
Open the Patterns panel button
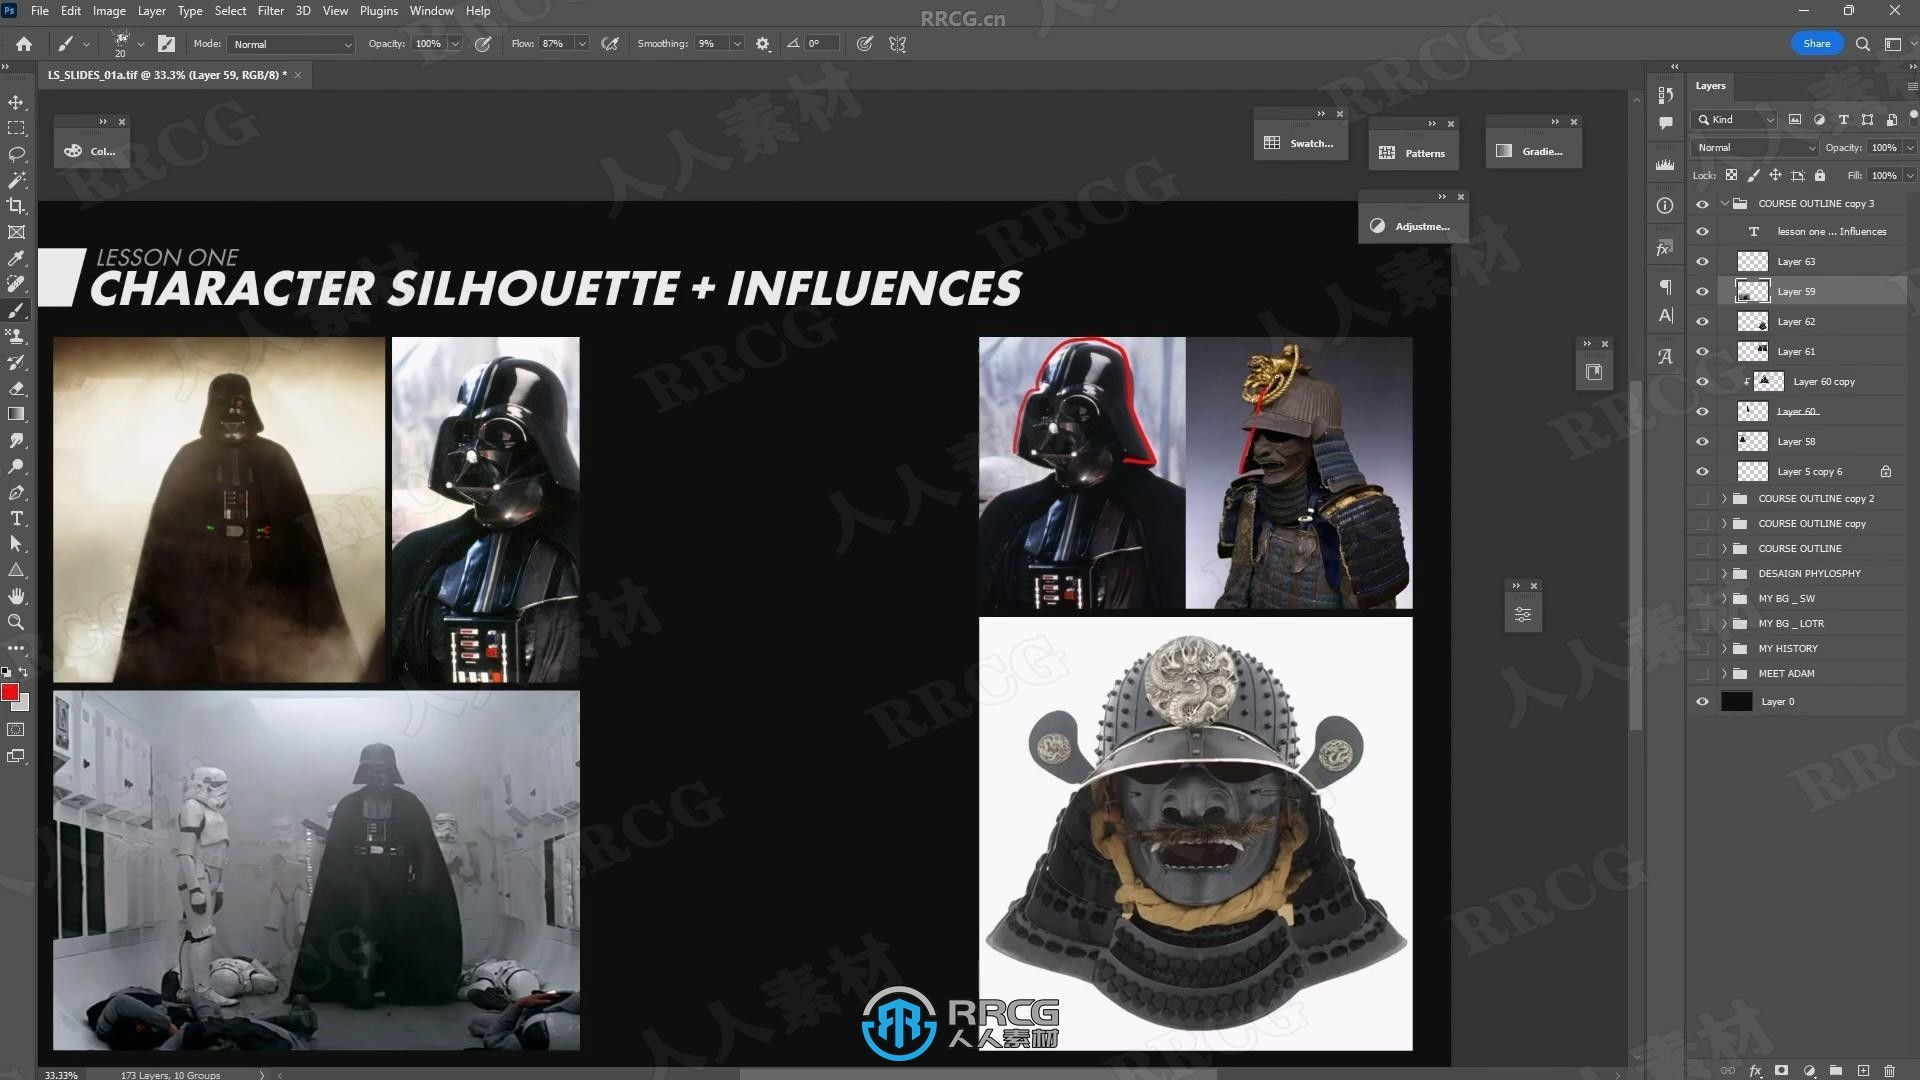click(1413, 153)
